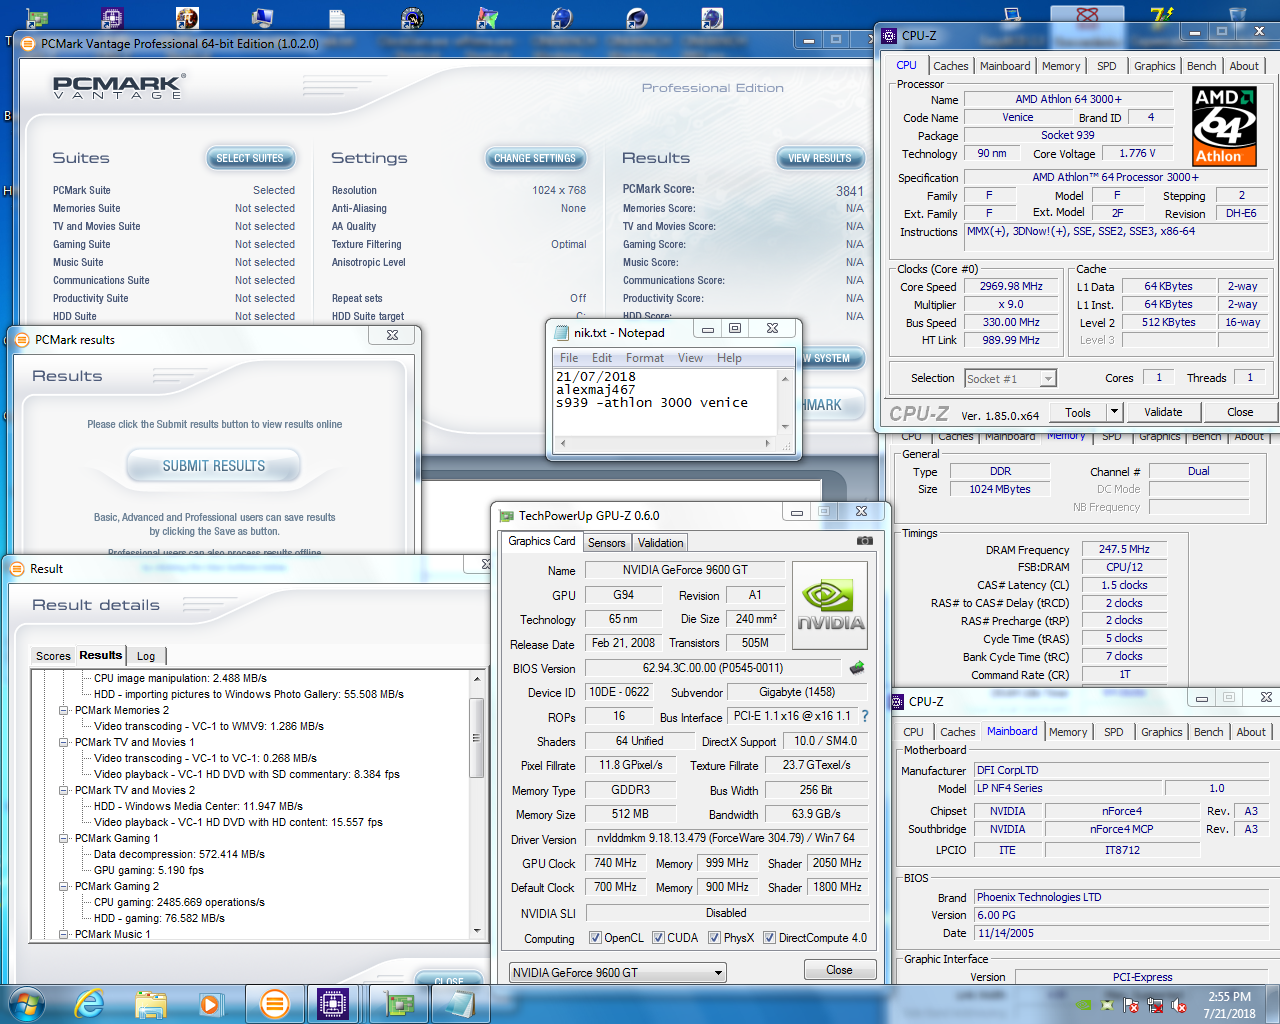This screenshot has height=1024, width=1280.
Task: Switch to GPU-Z graphics card taskbar button
Action: click(x=399, y=1003)
